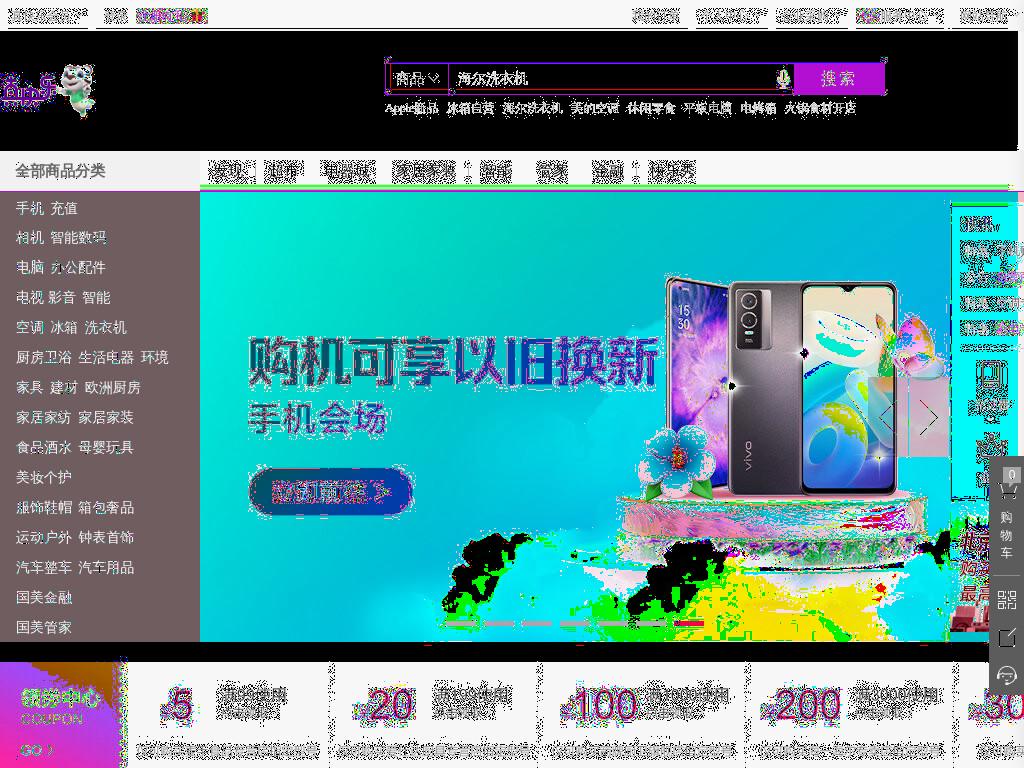Select the 家居家纺 category

pyautogui.click(x=44, y=417)
